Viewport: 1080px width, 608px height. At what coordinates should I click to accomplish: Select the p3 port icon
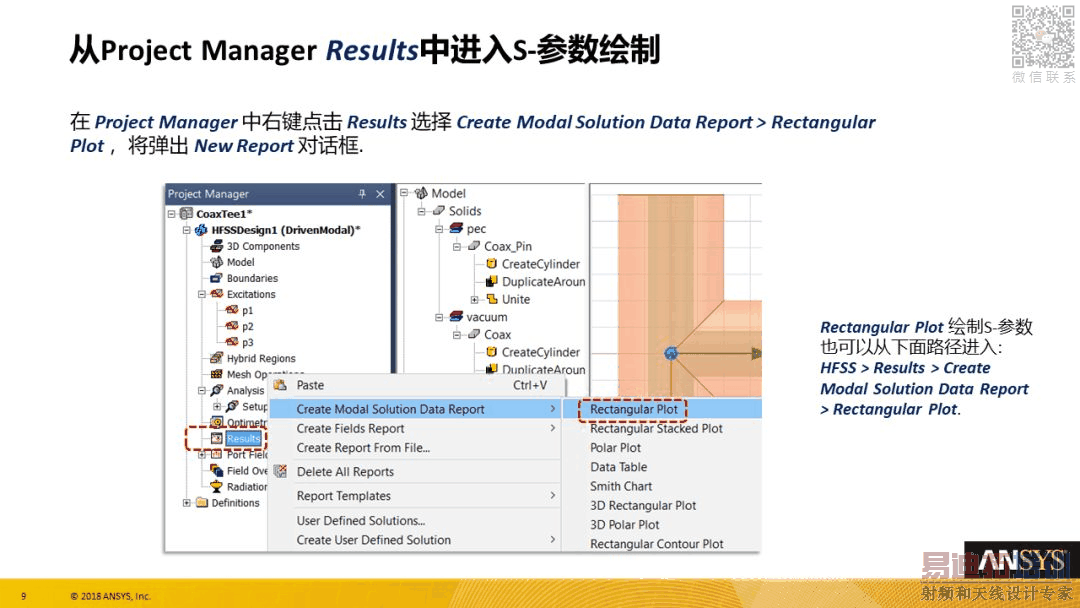232,342
